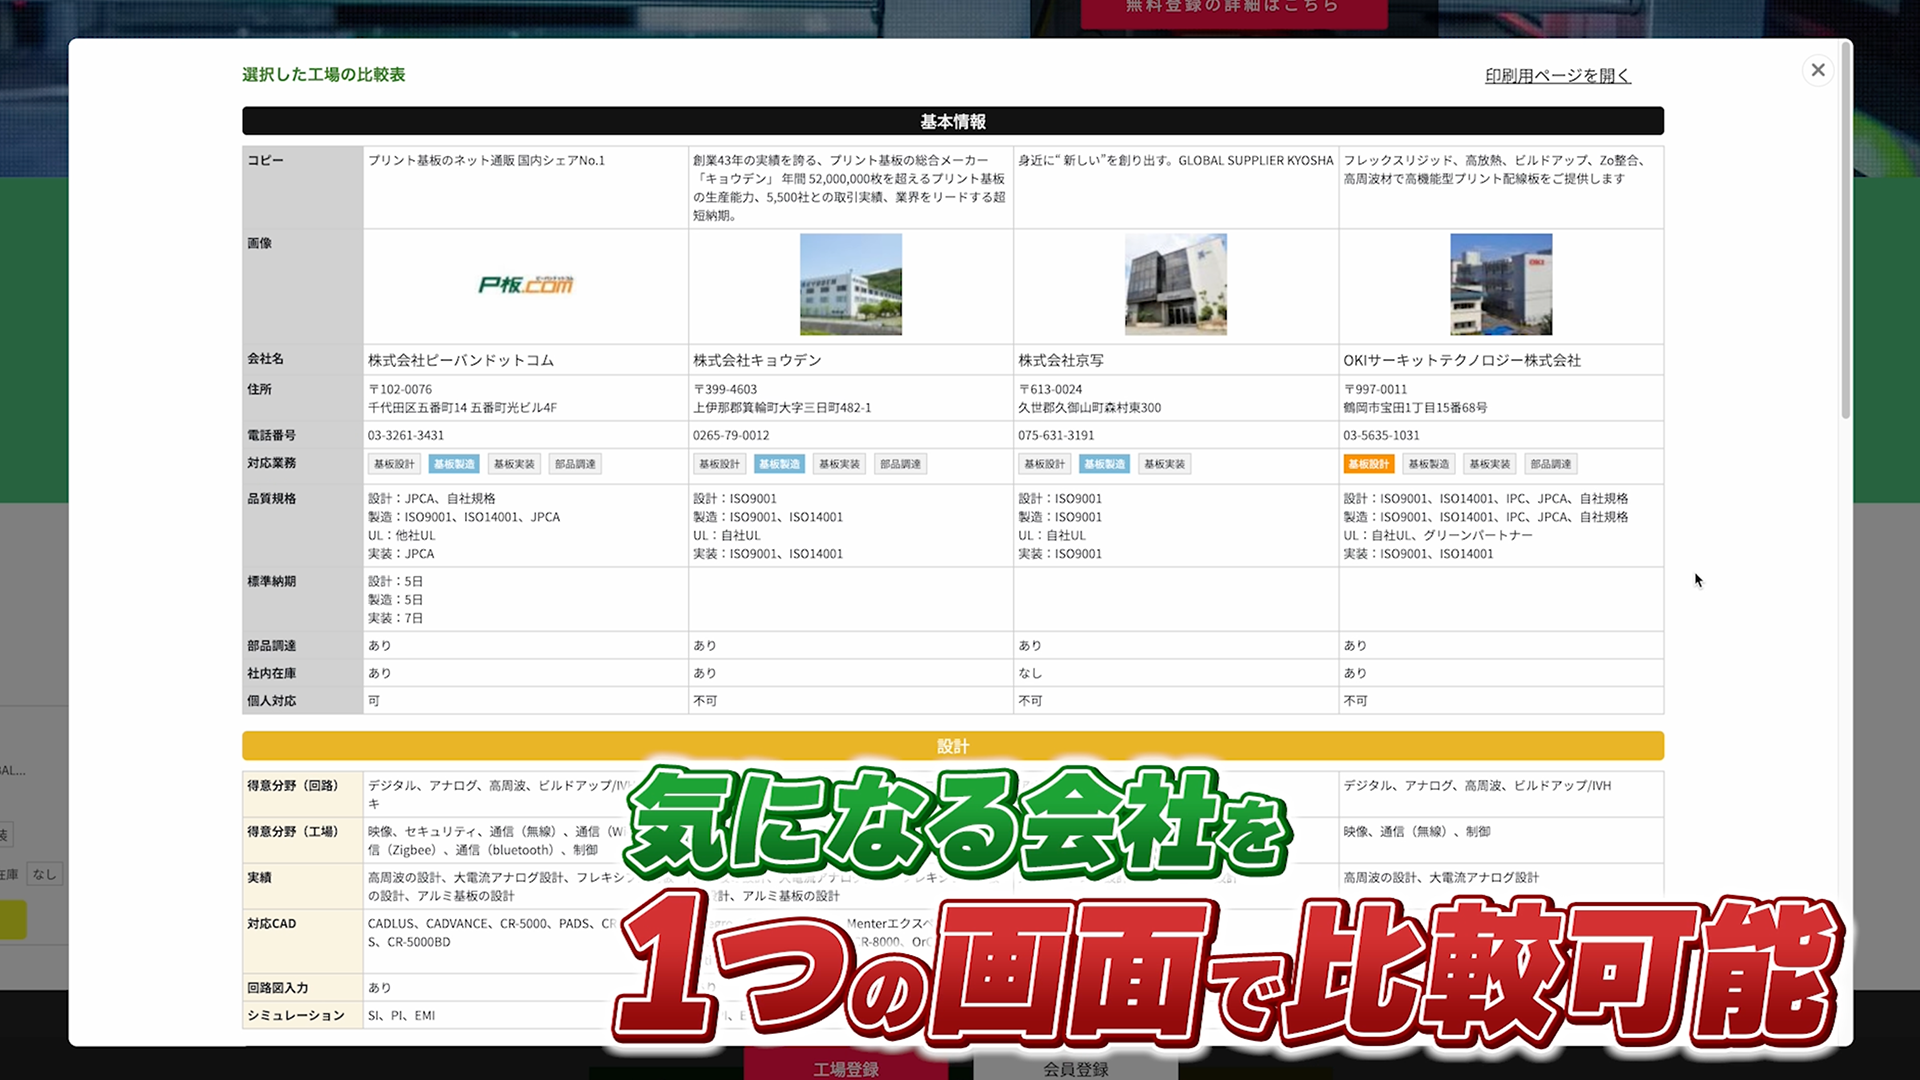Select 基板実装 tag for キョウデン
1920x1080 pixels.
[x=839, y=464]
